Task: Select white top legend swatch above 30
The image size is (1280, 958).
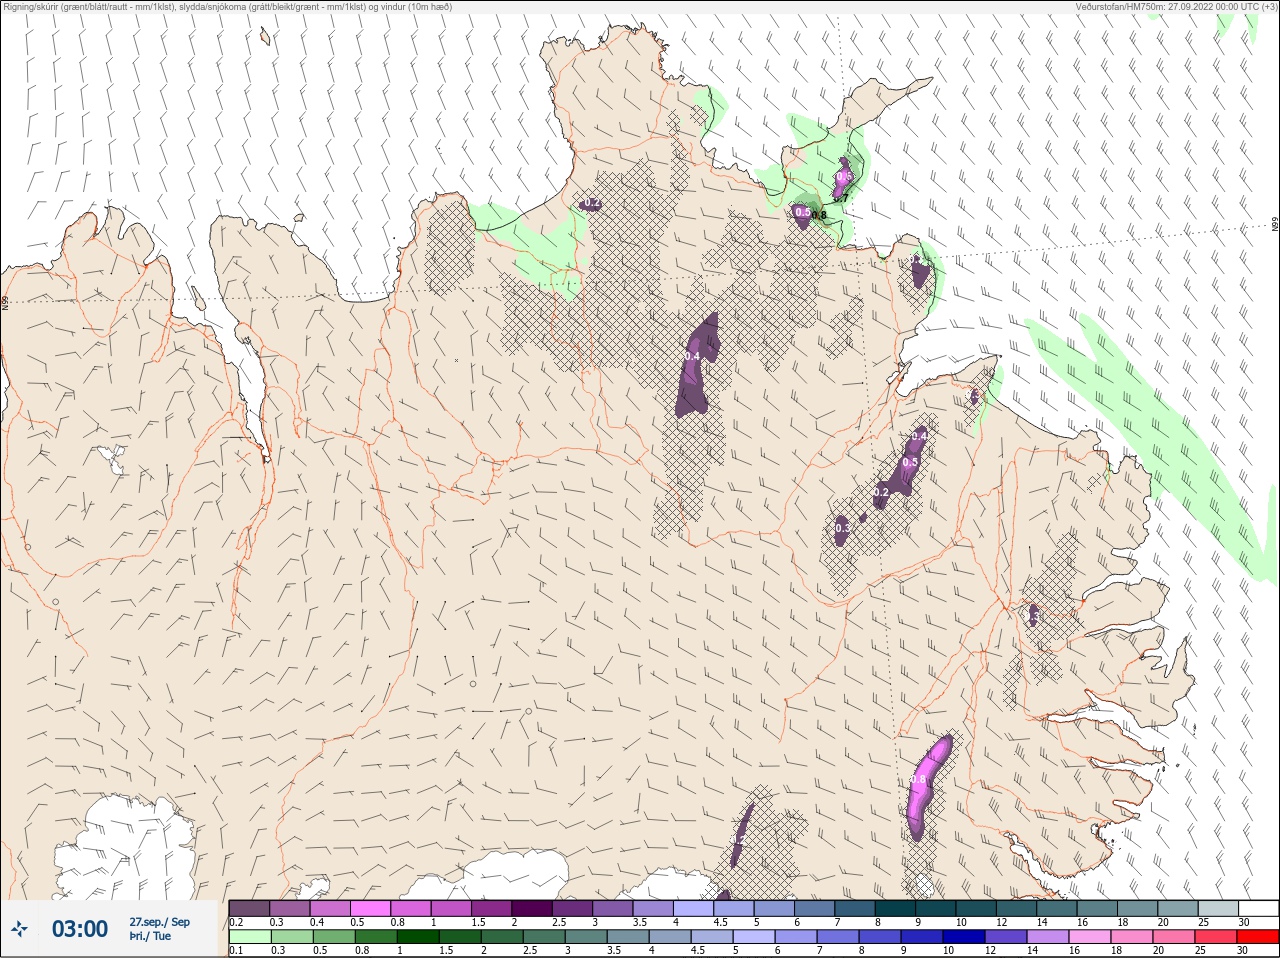Action: (1258, 908)
